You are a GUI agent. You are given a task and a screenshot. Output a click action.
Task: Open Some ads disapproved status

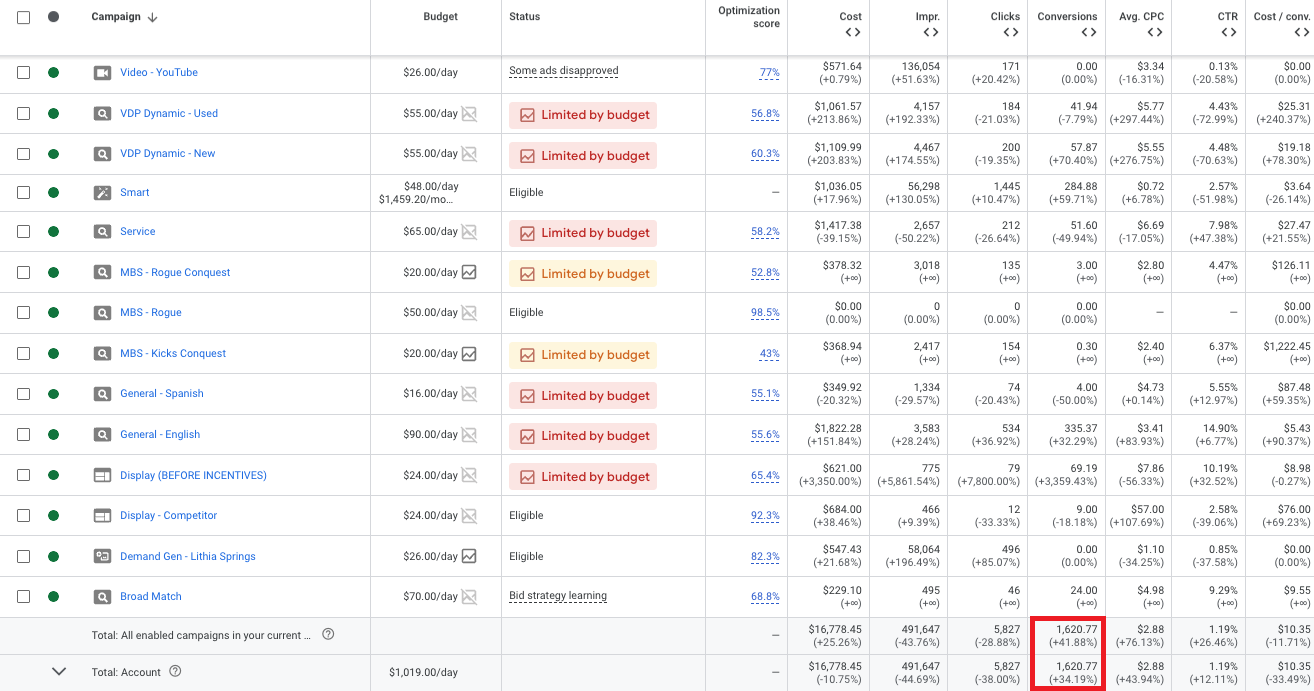(564, 71)
